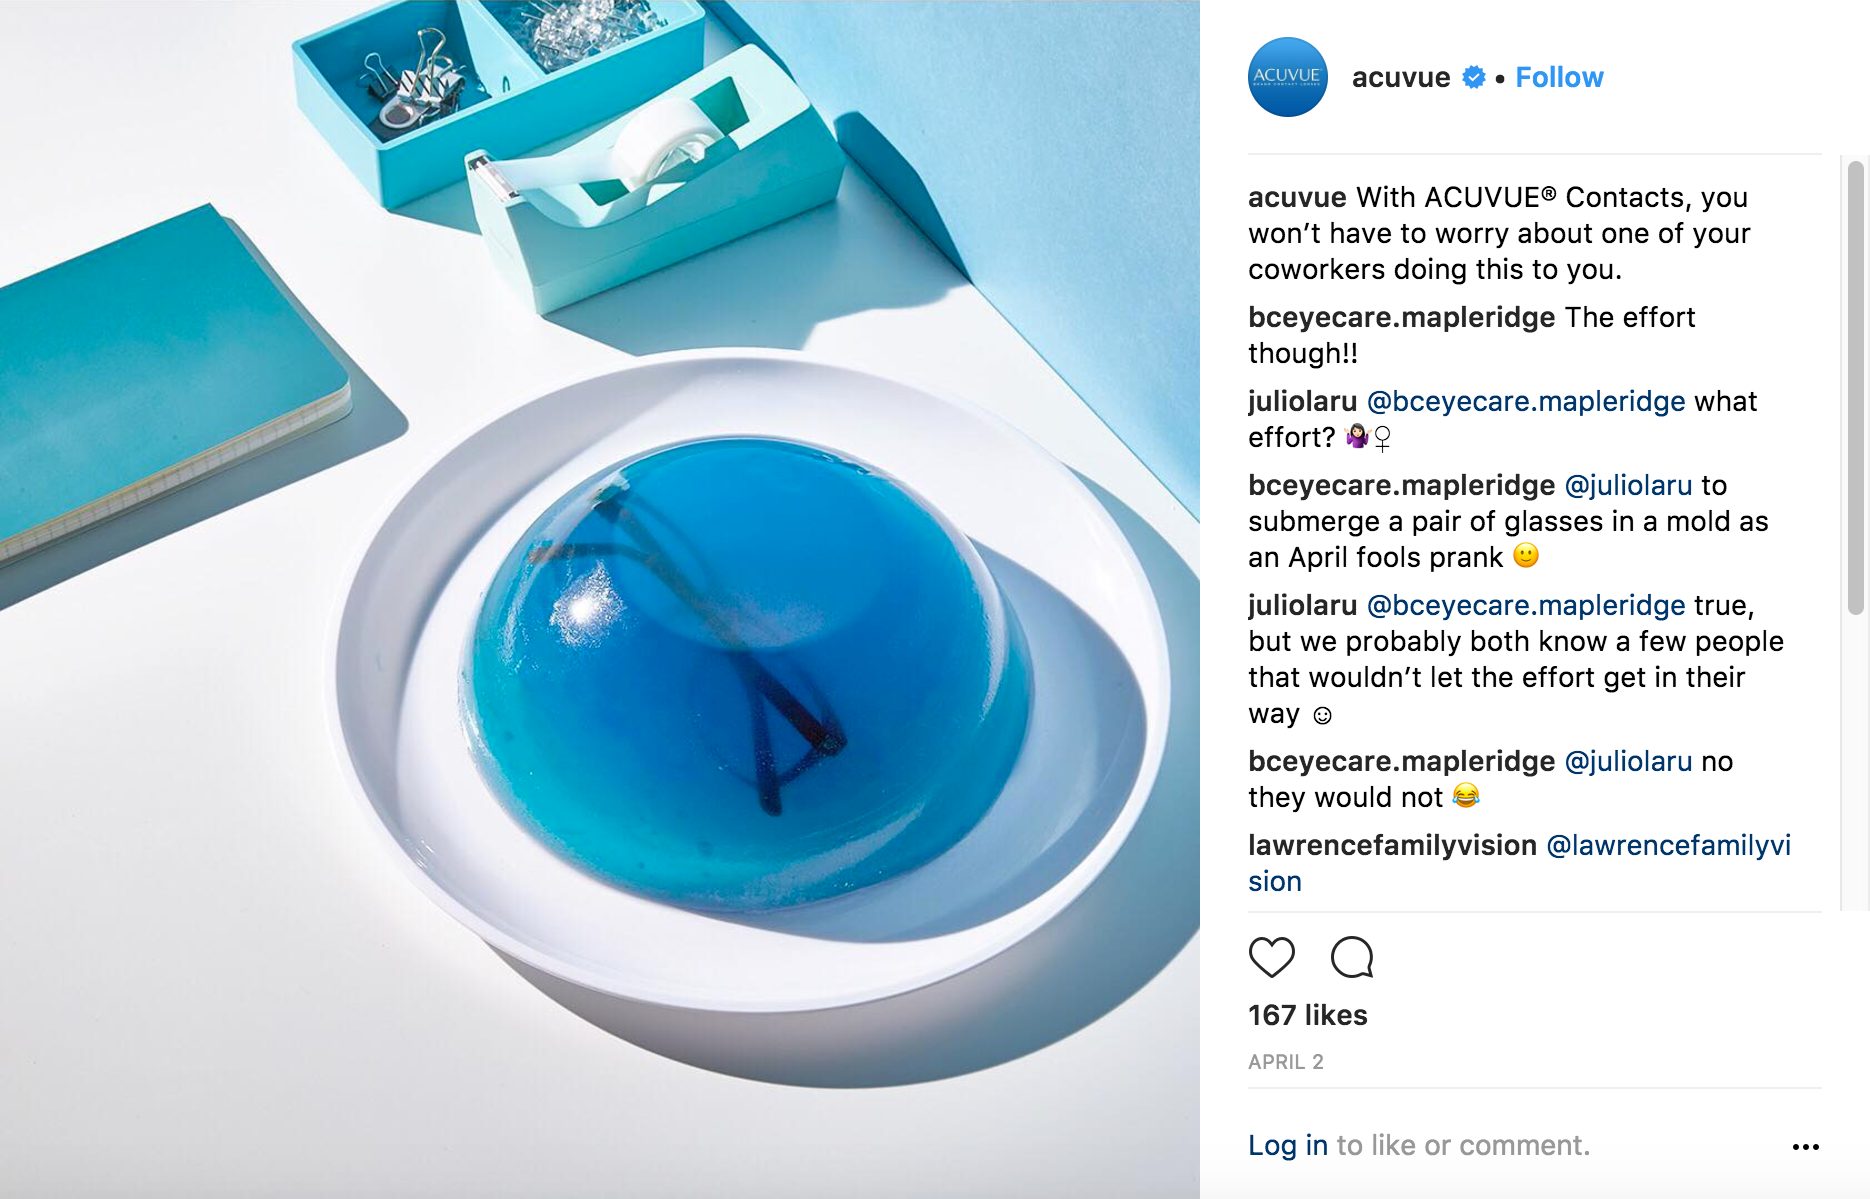Viewport: 1870px width, 1199px height.
Task: Click the @lawrencefamilyvision mention link
Action: click(x=1519, y=863)
